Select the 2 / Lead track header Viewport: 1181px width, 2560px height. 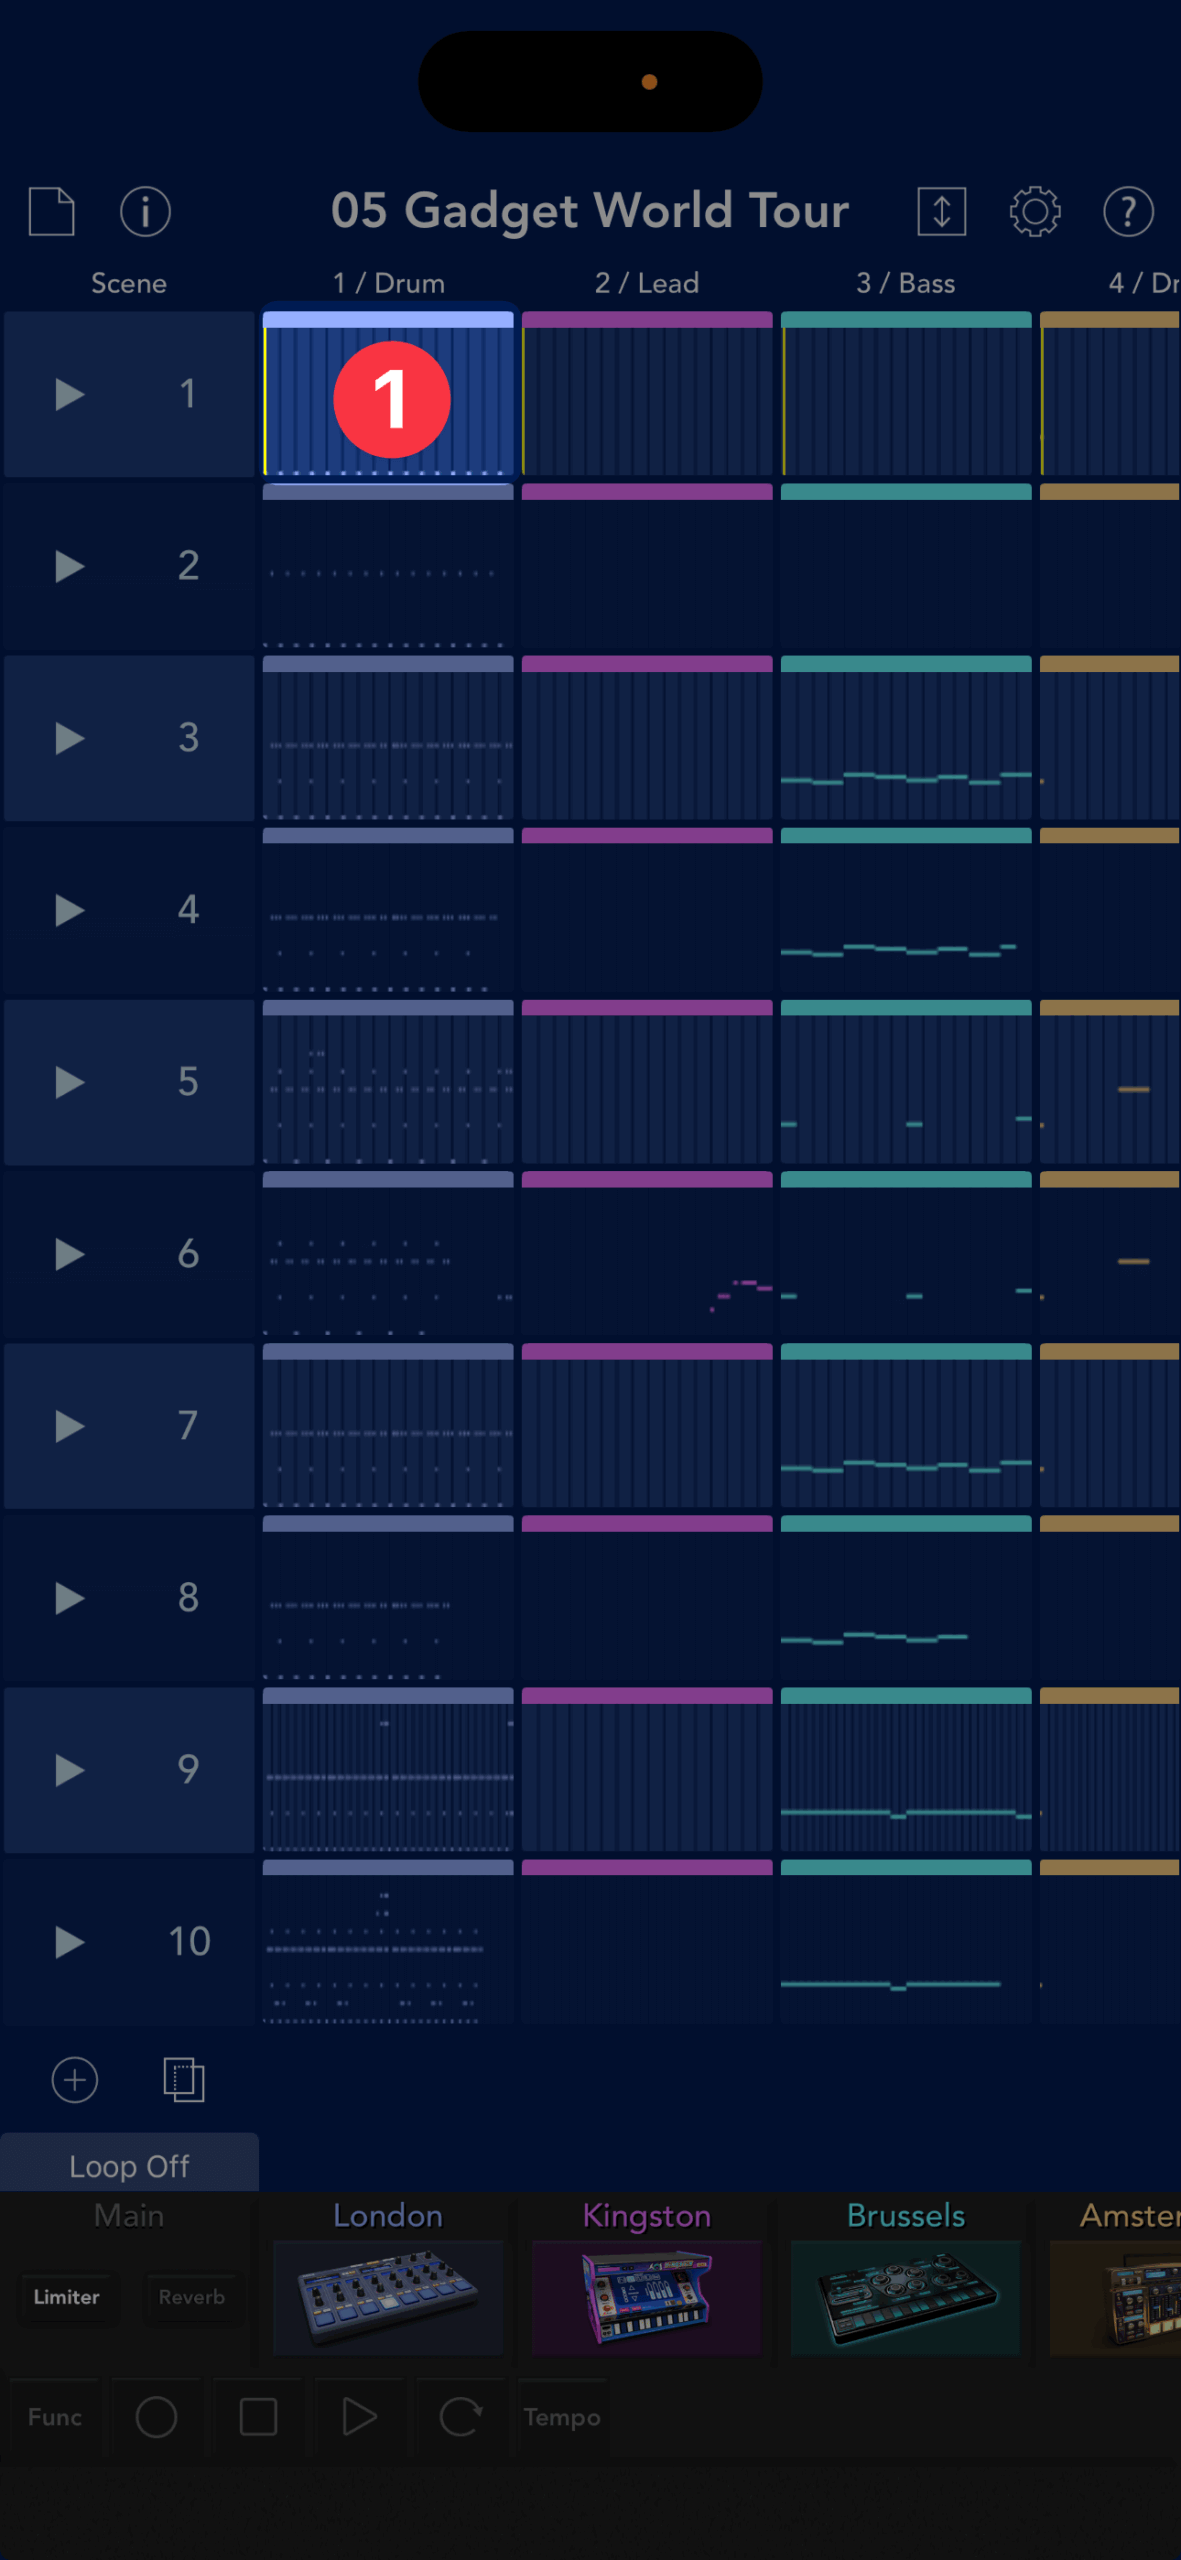[647, 283]
